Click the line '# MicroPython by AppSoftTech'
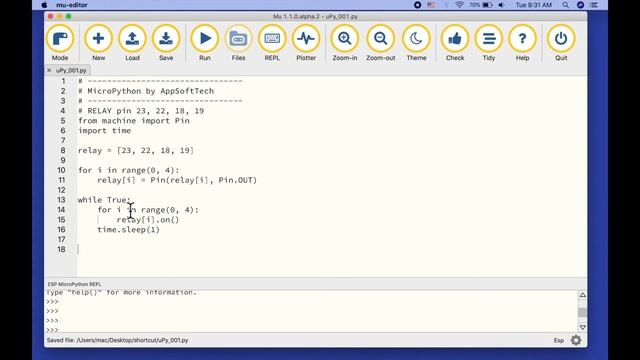Image resolution: width=640 pixels, height=360 pixels. (146, 91)
